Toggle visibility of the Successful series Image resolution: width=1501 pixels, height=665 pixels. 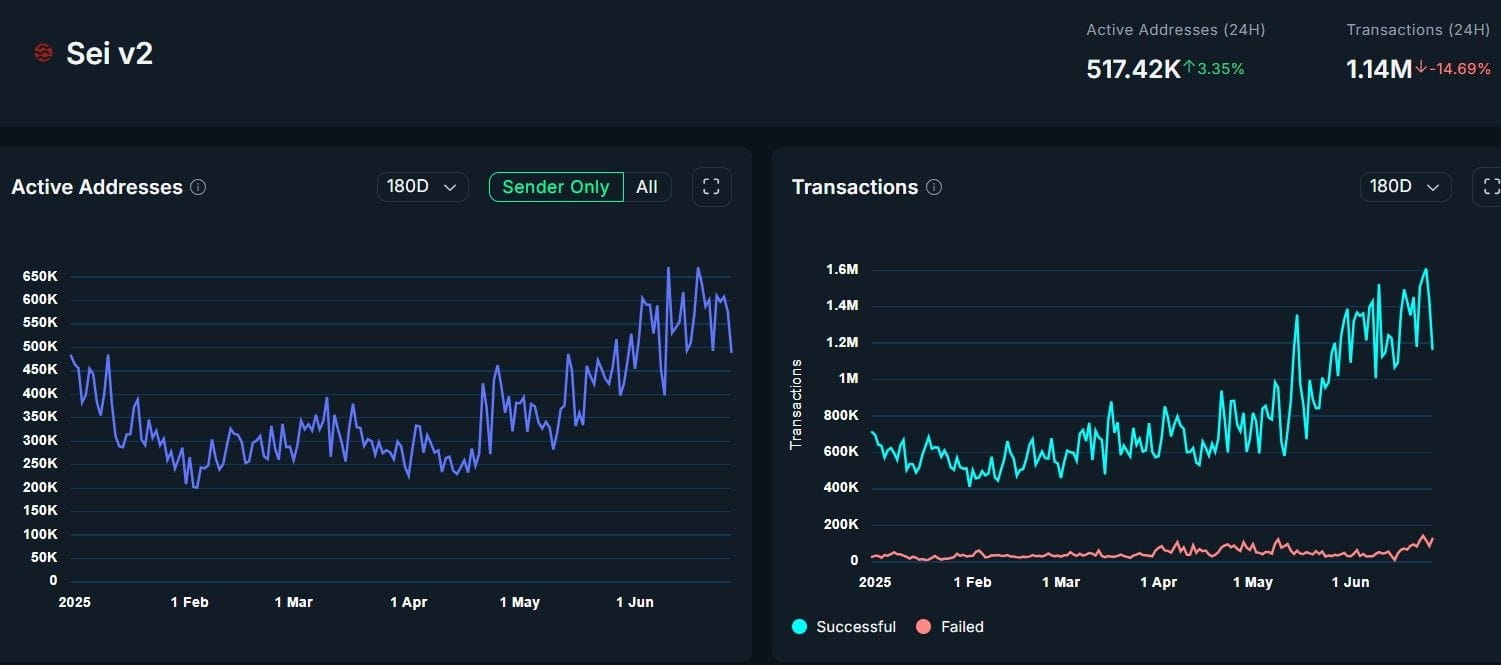[845, 627]
